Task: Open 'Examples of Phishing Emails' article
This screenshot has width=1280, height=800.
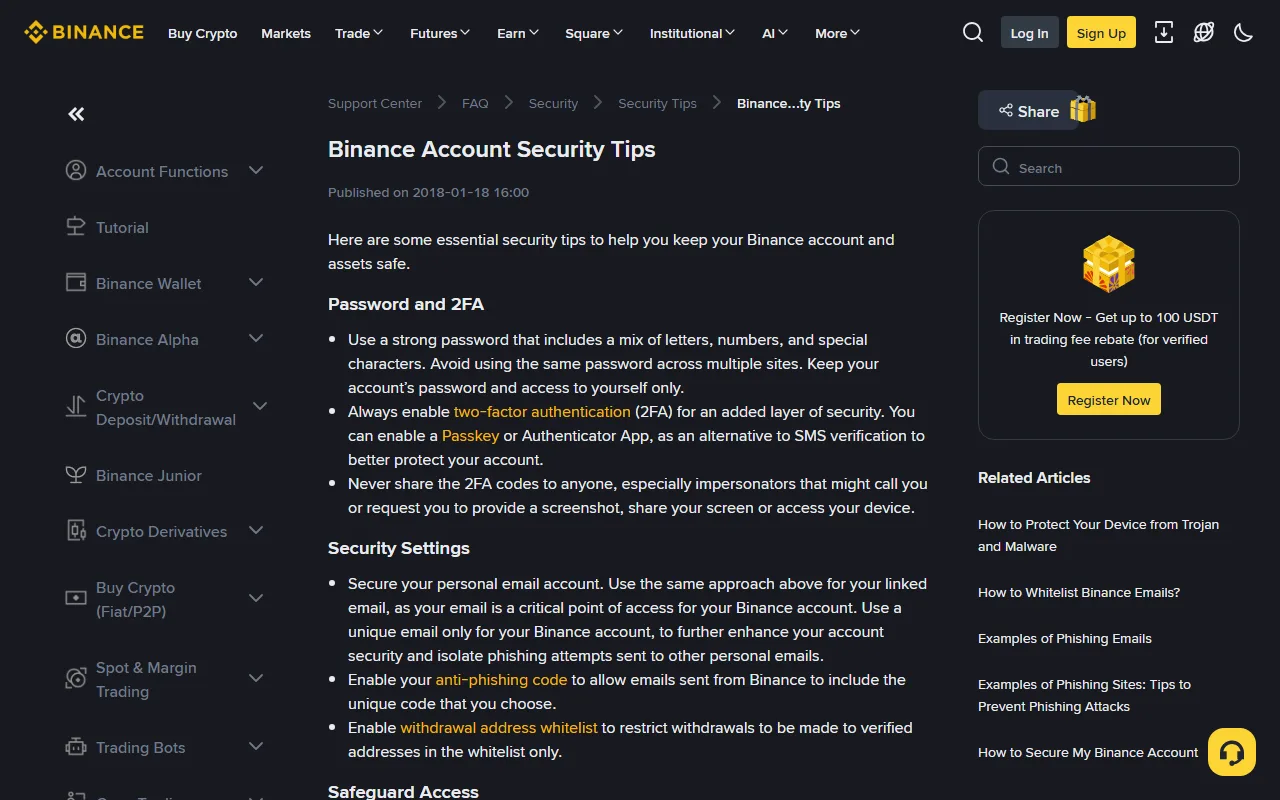Action: pos(1065,638)
